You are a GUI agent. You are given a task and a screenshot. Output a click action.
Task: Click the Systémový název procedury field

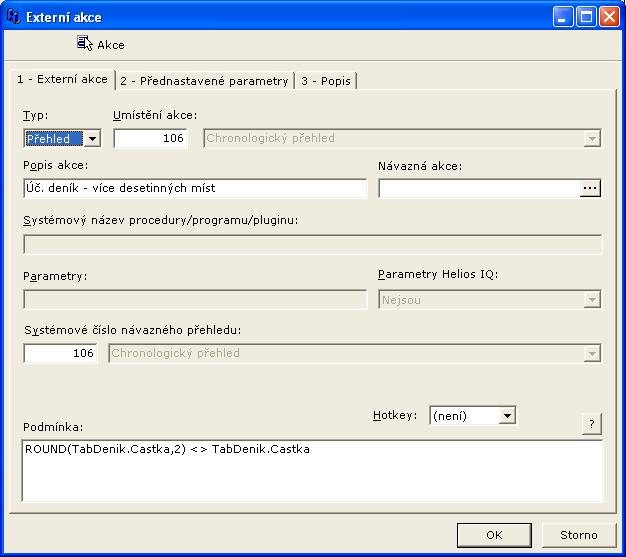point(312,245)
